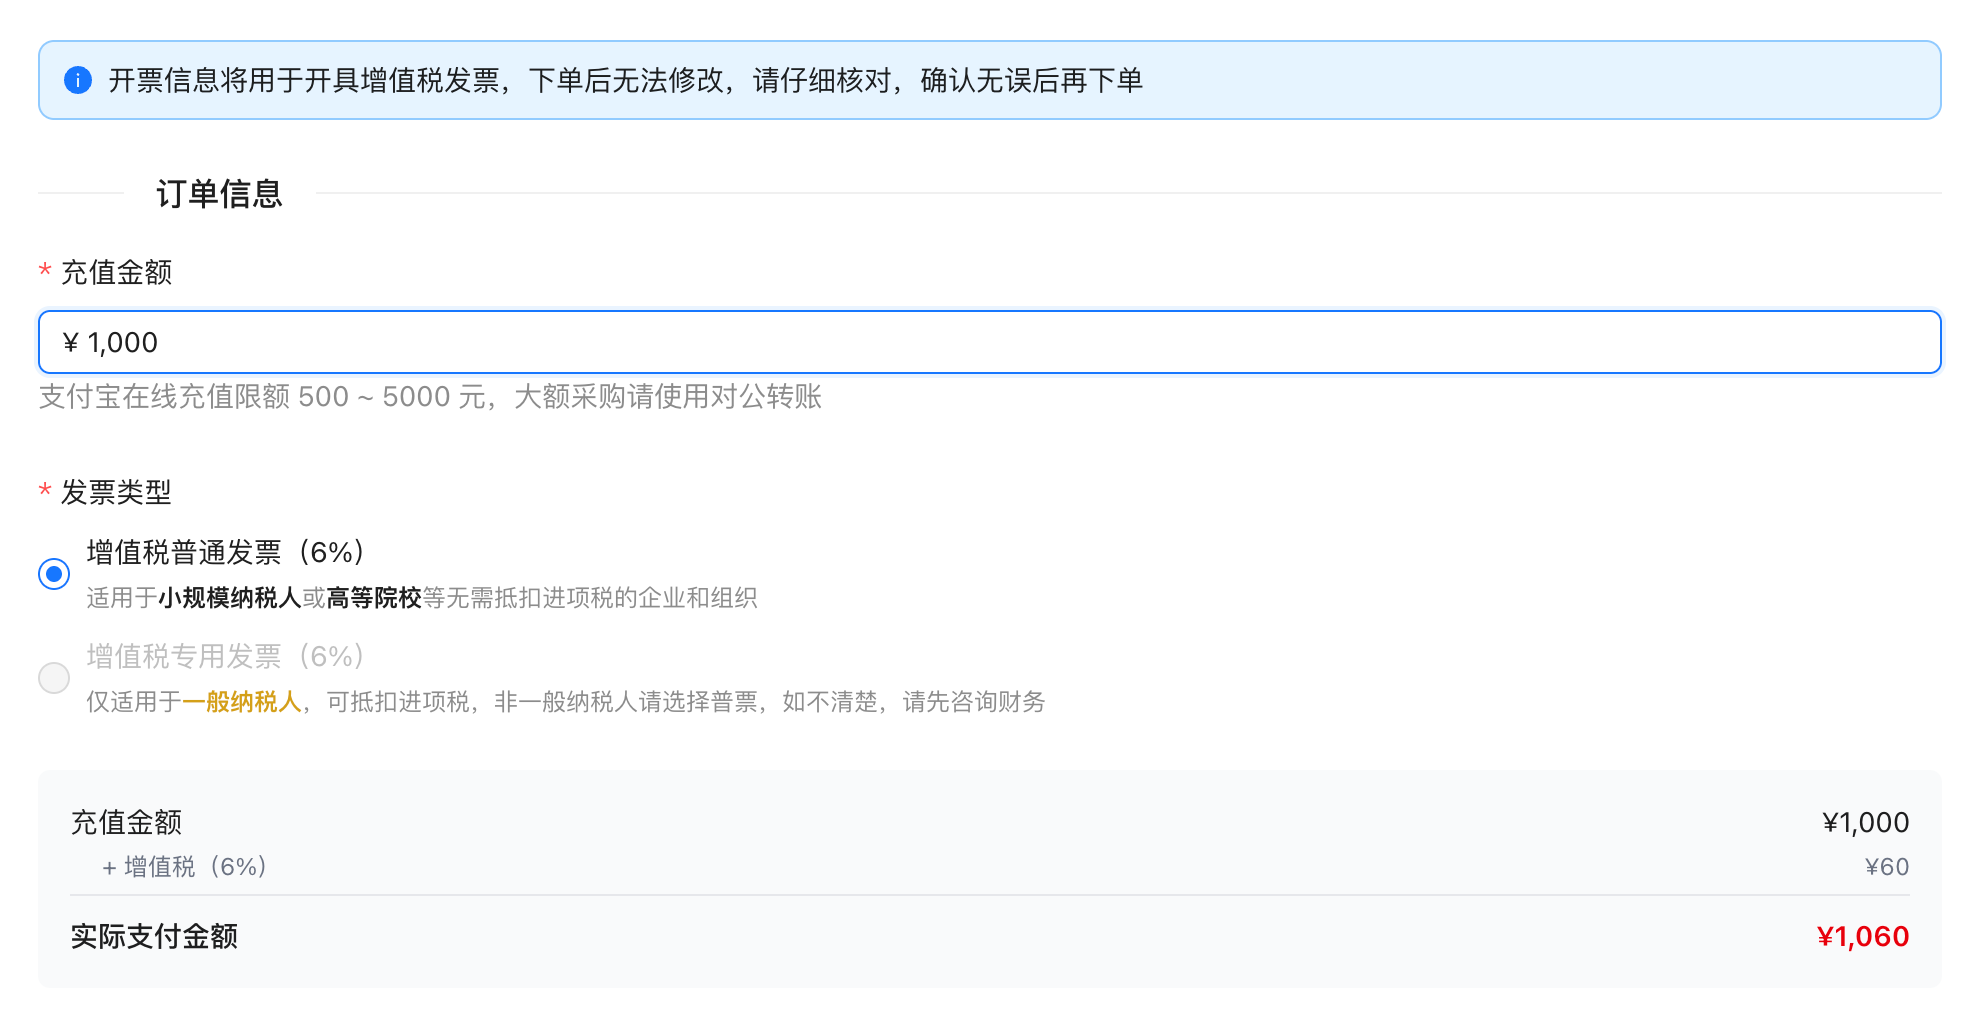Image resolution: width=1974 pixels, height=1024 pixels.
Task: Click the bold 高等院校 text
Action: click(x=374, y=598)
